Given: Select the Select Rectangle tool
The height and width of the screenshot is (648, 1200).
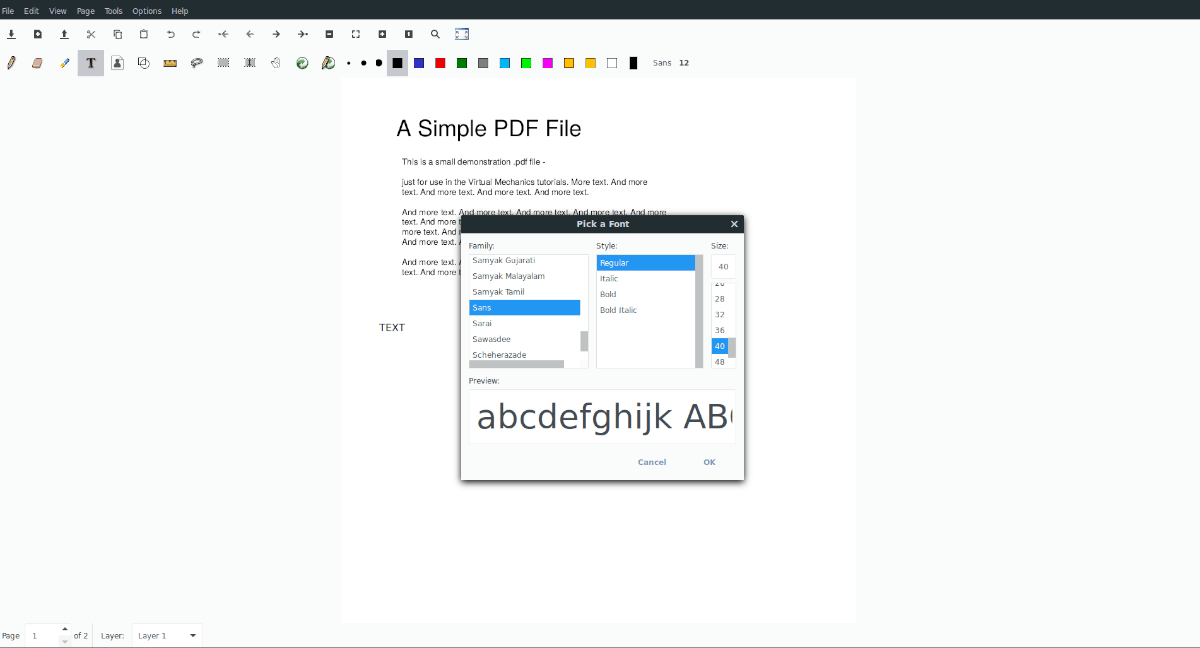Looking at the screenshot, I should coord(223,63).
